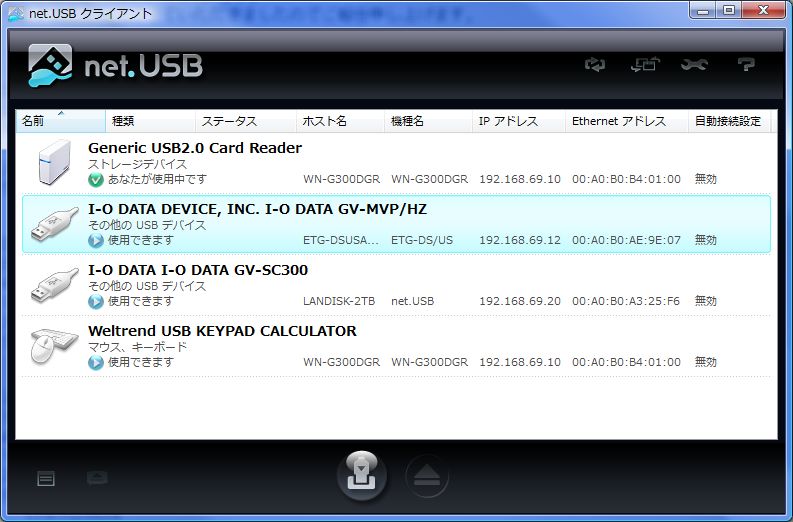Click the net.USB logo icon
The image size is (793, 522).
[50, 66]
